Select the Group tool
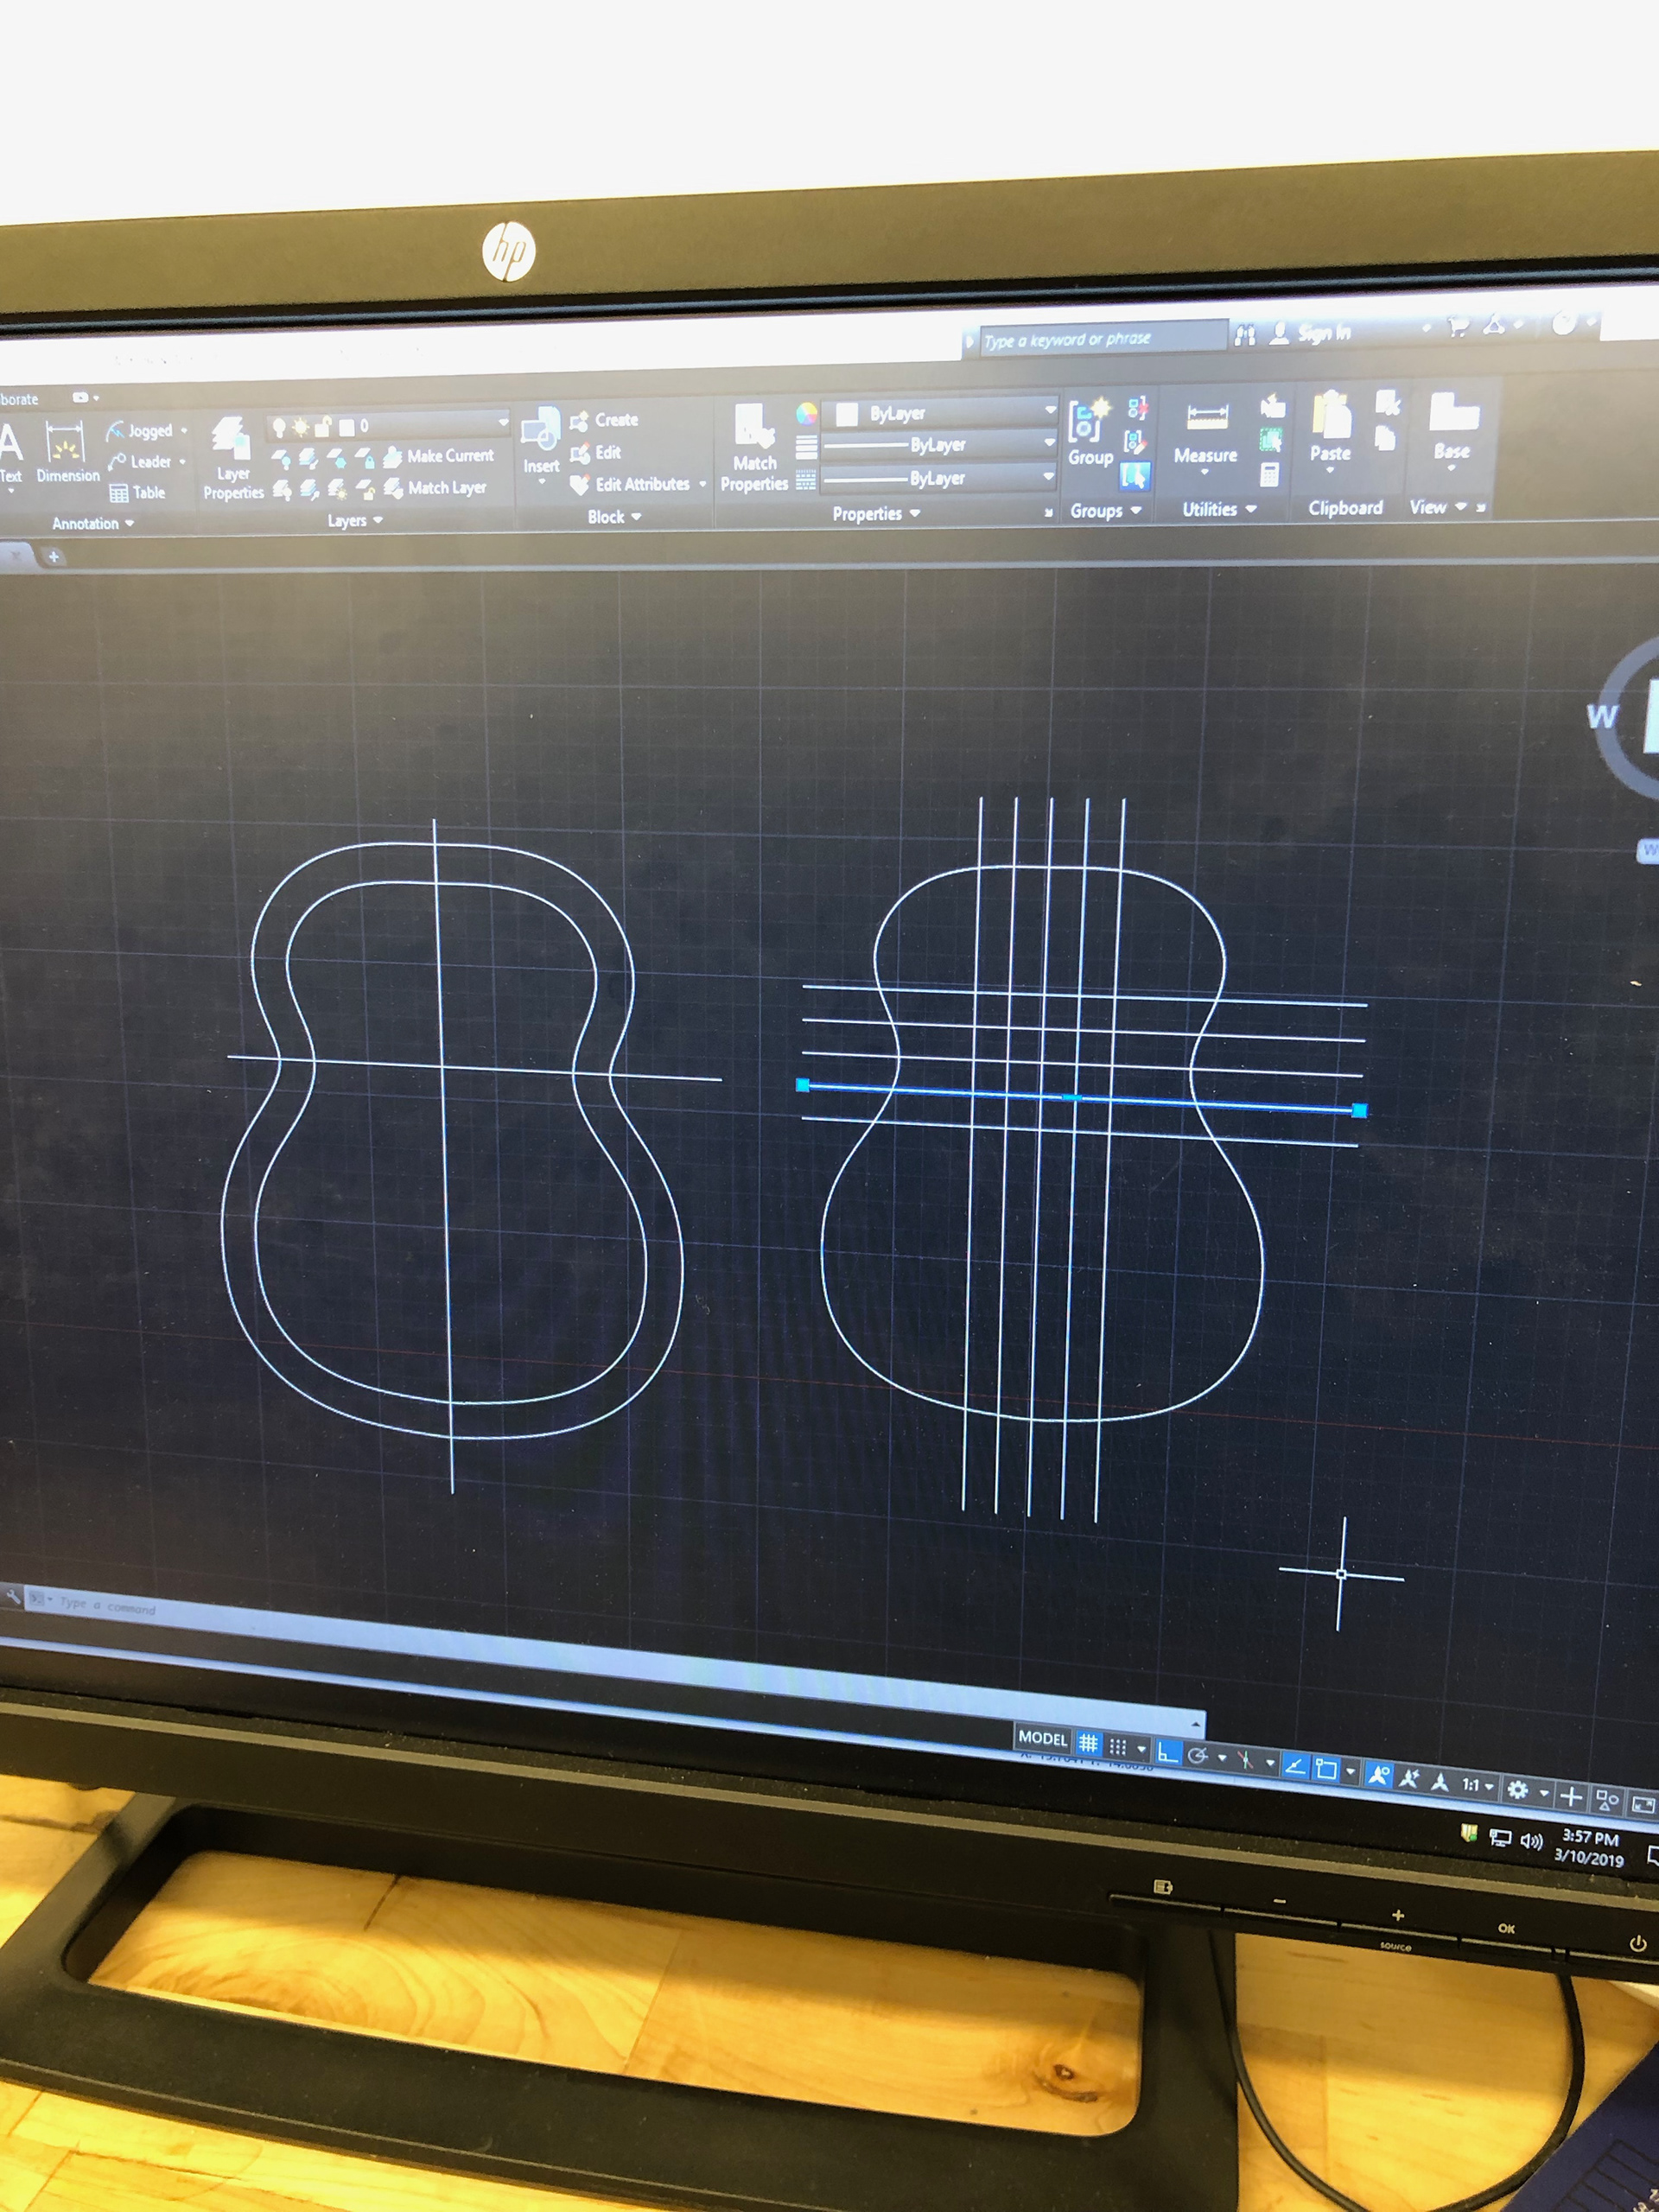Viewport: 1659px width, 2212px height. click(x=1090, y=432)
